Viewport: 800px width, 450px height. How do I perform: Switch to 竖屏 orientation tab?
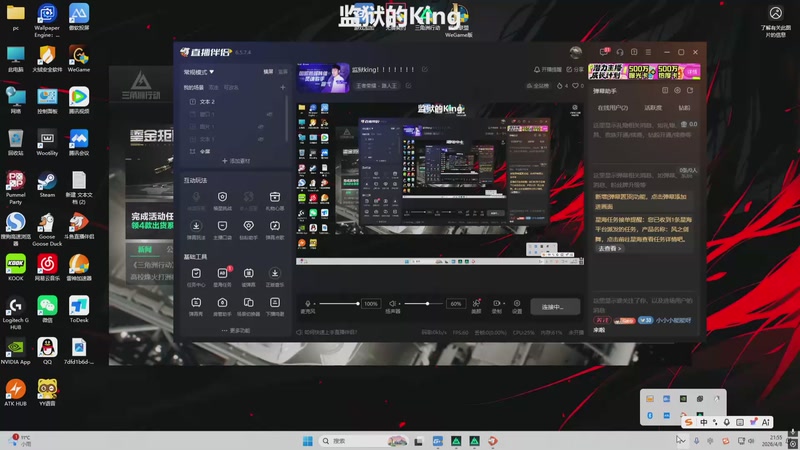(x=283, y=72)
